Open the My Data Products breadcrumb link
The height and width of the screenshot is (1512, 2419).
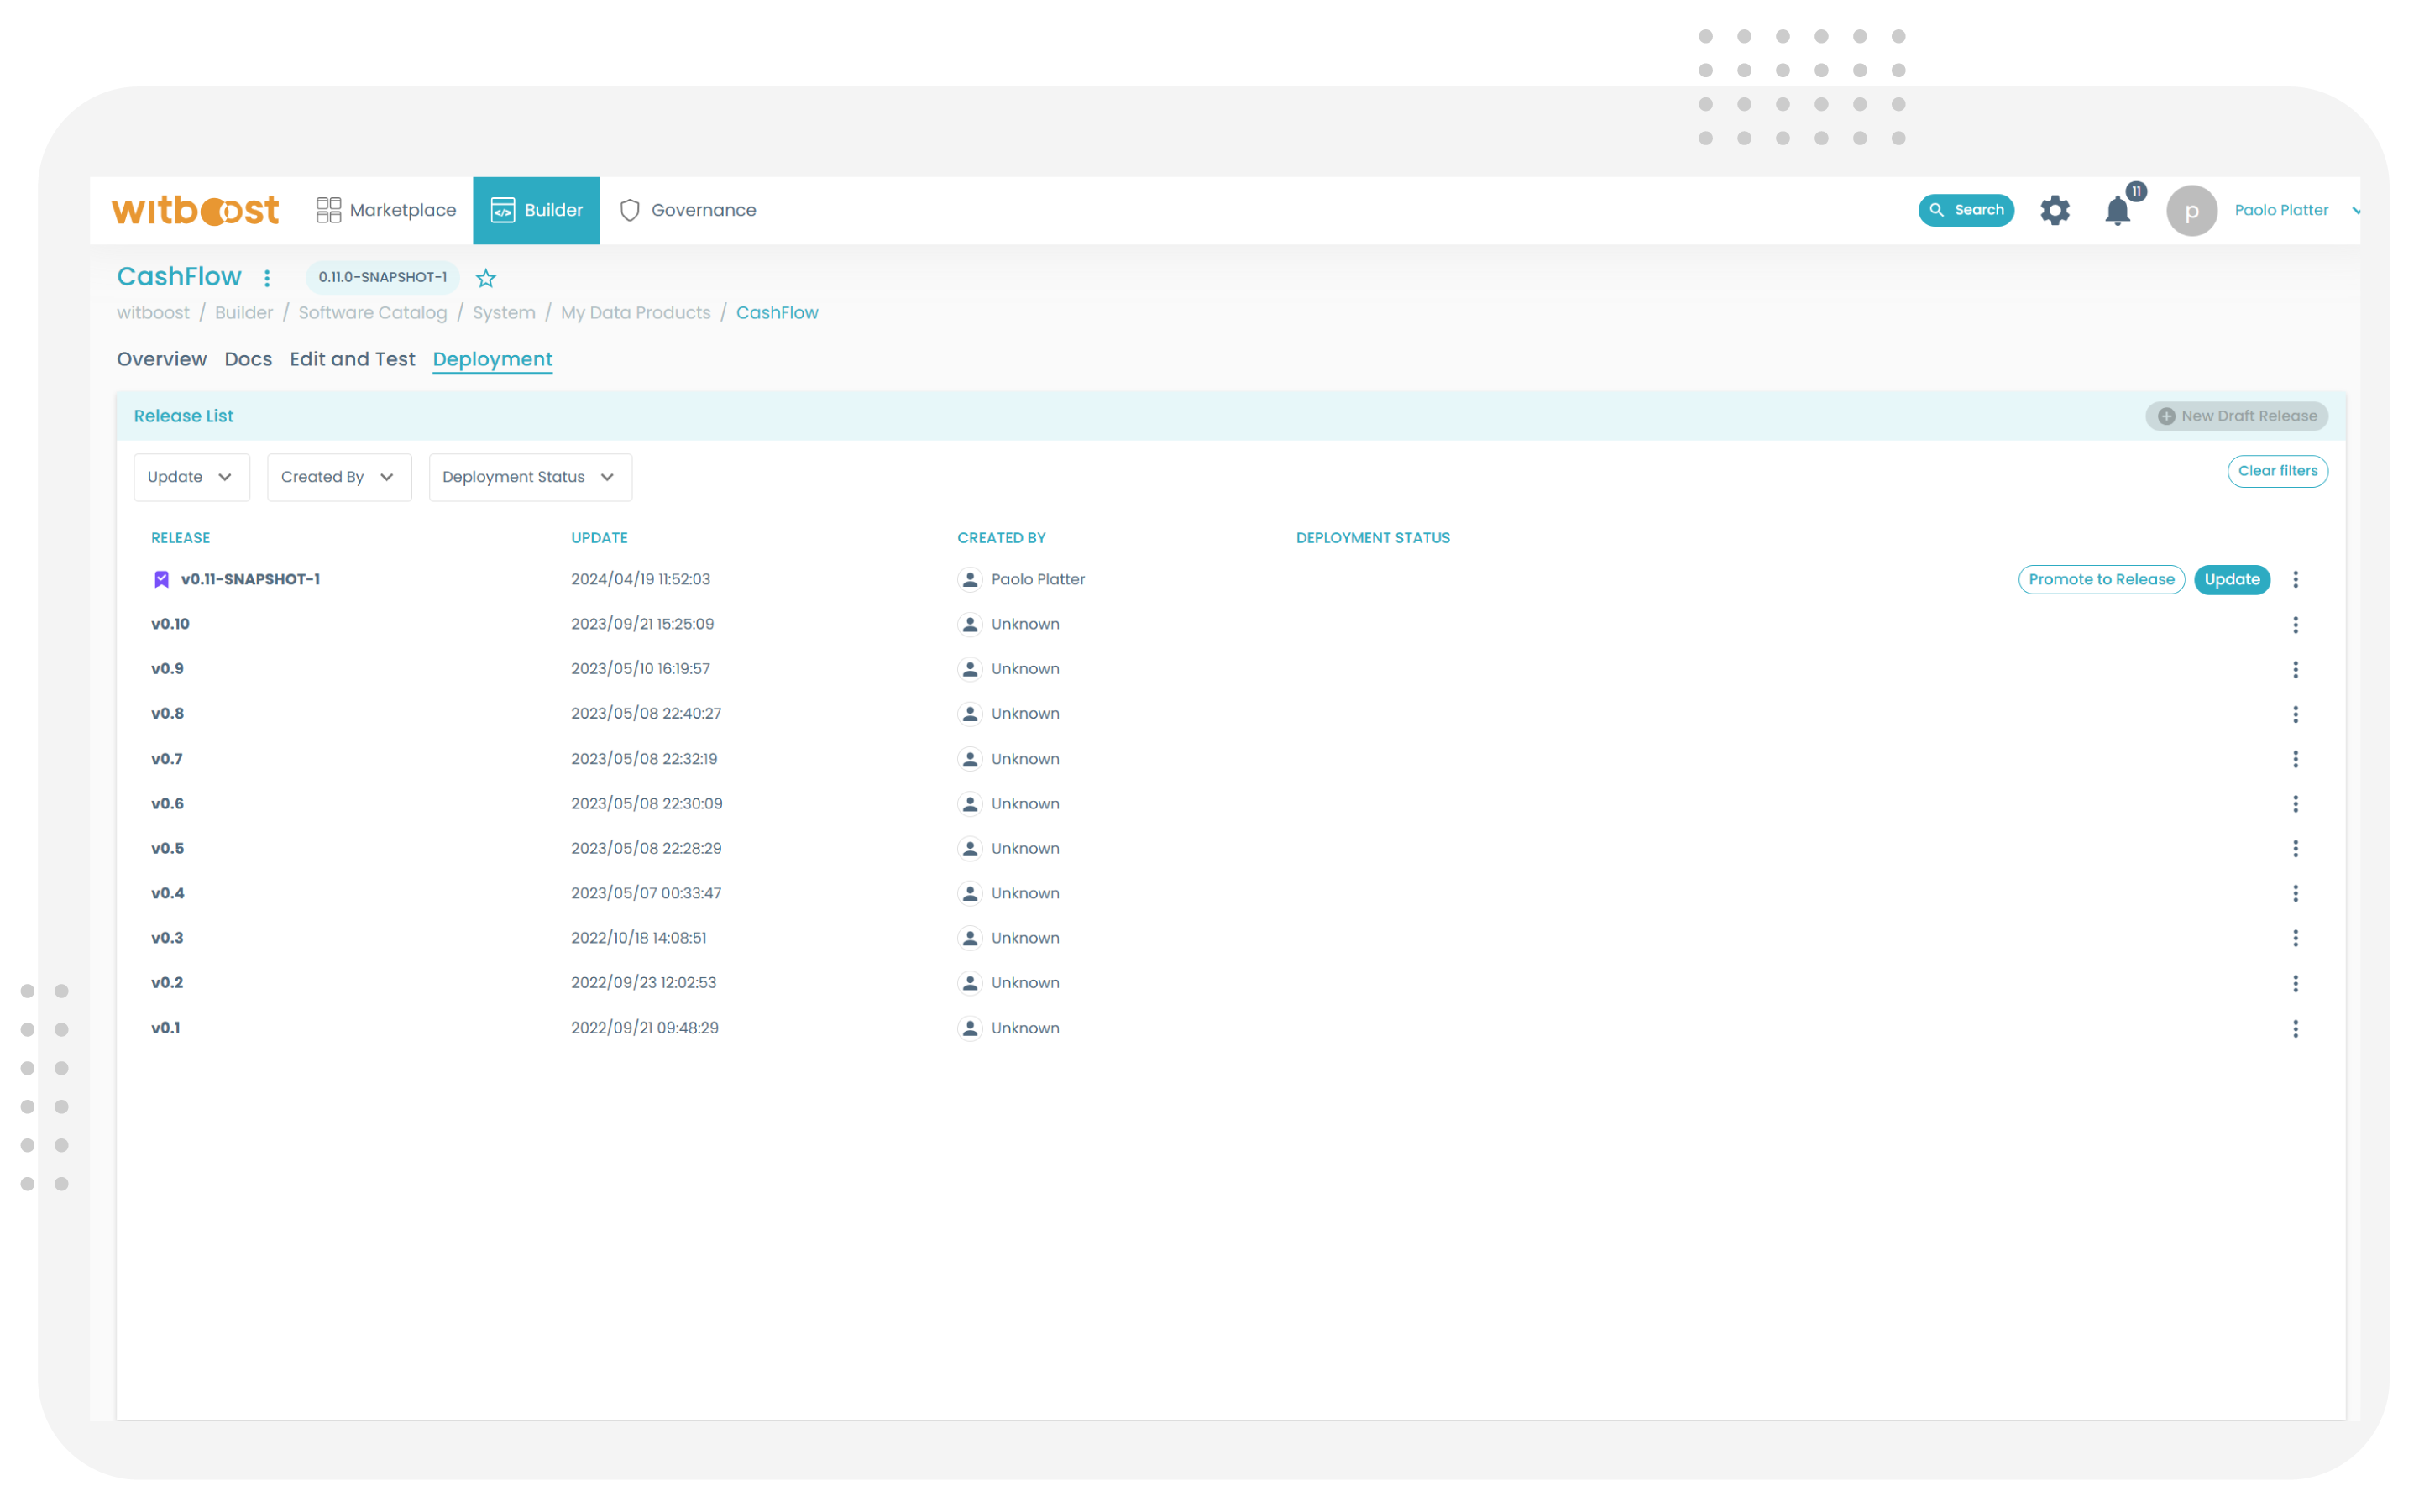635,312
